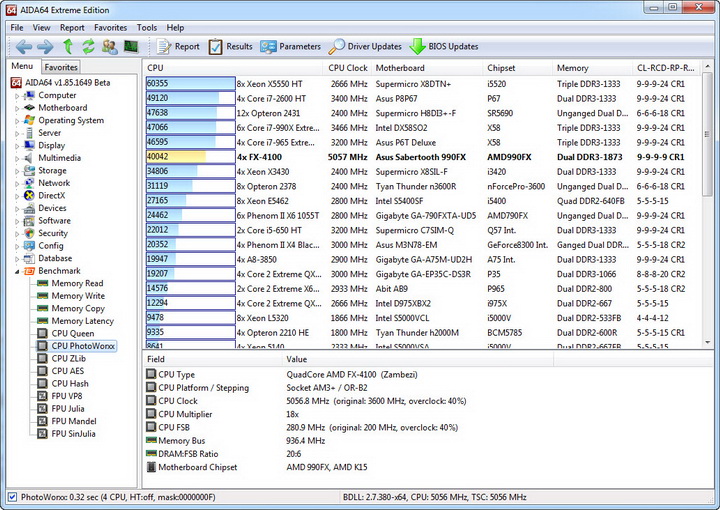The width and height of the screenshot is (720, 510).
Task: Select the Memory Copy benchmark icon
Action: pyautogui.click(x=43, y=308)
